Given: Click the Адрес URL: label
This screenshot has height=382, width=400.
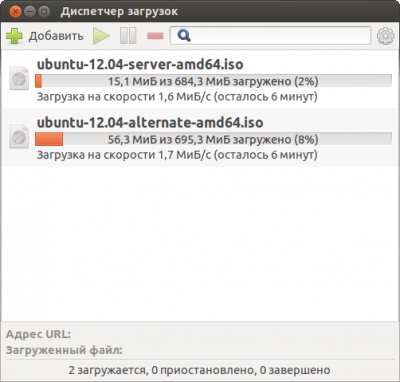Looking at the screenshot, I should click(x=38, y=334).
